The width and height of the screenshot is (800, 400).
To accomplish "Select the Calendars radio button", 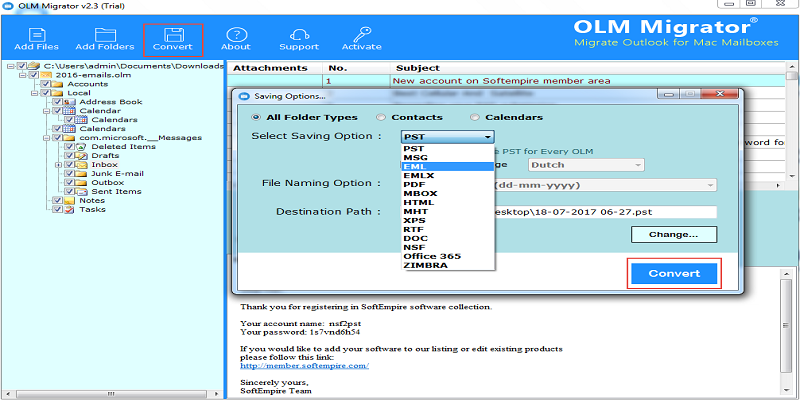I will (x=474, y=117).
